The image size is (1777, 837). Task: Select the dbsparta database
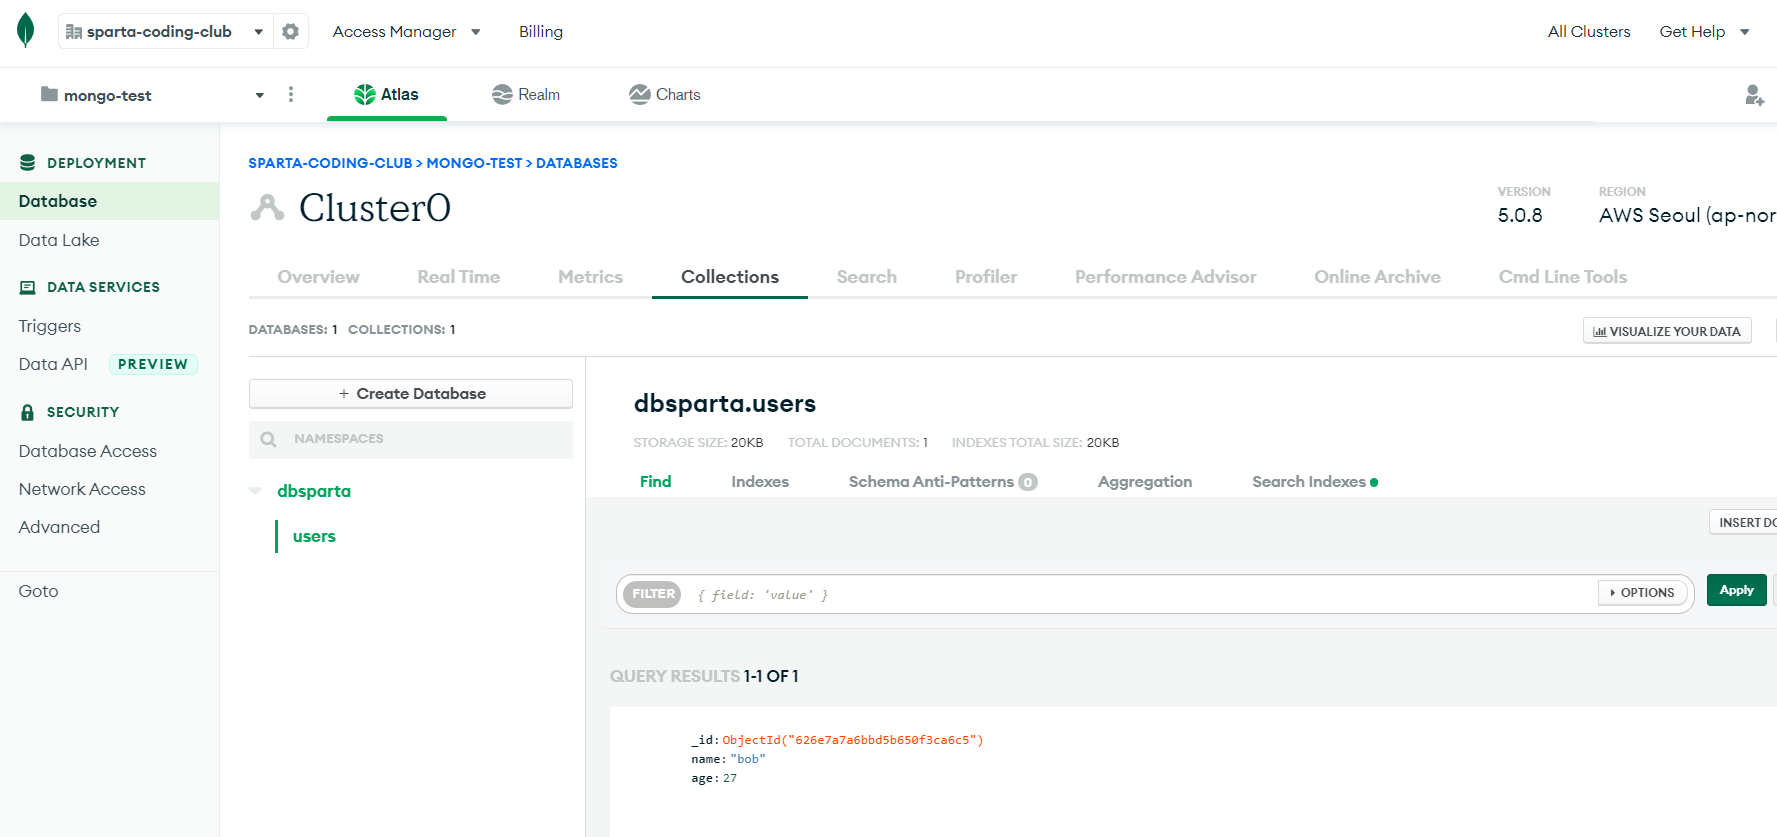pos(314,491)
